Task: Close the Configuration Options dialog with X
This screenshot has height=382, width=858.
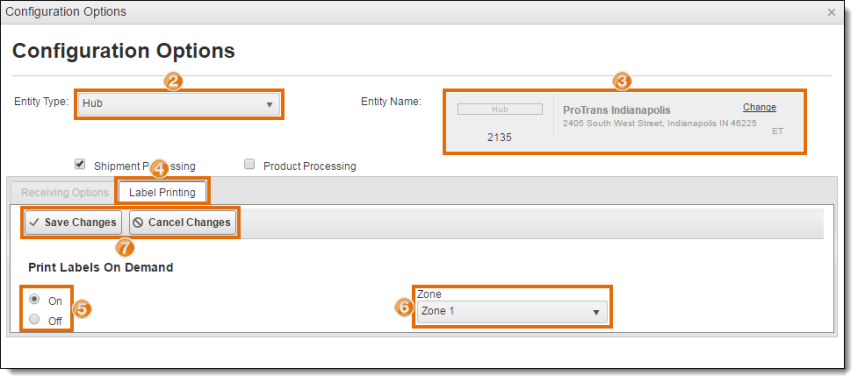Action: [831, 12]
